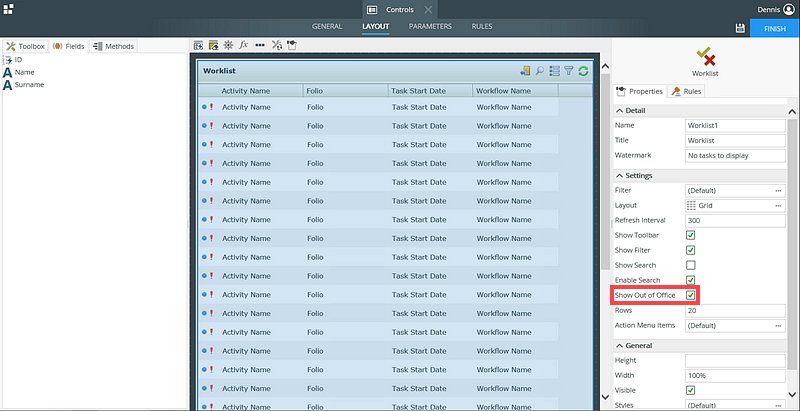800x411 pixels.
Task: Open the Methods tab in left panel
Action: pos(114,46)
